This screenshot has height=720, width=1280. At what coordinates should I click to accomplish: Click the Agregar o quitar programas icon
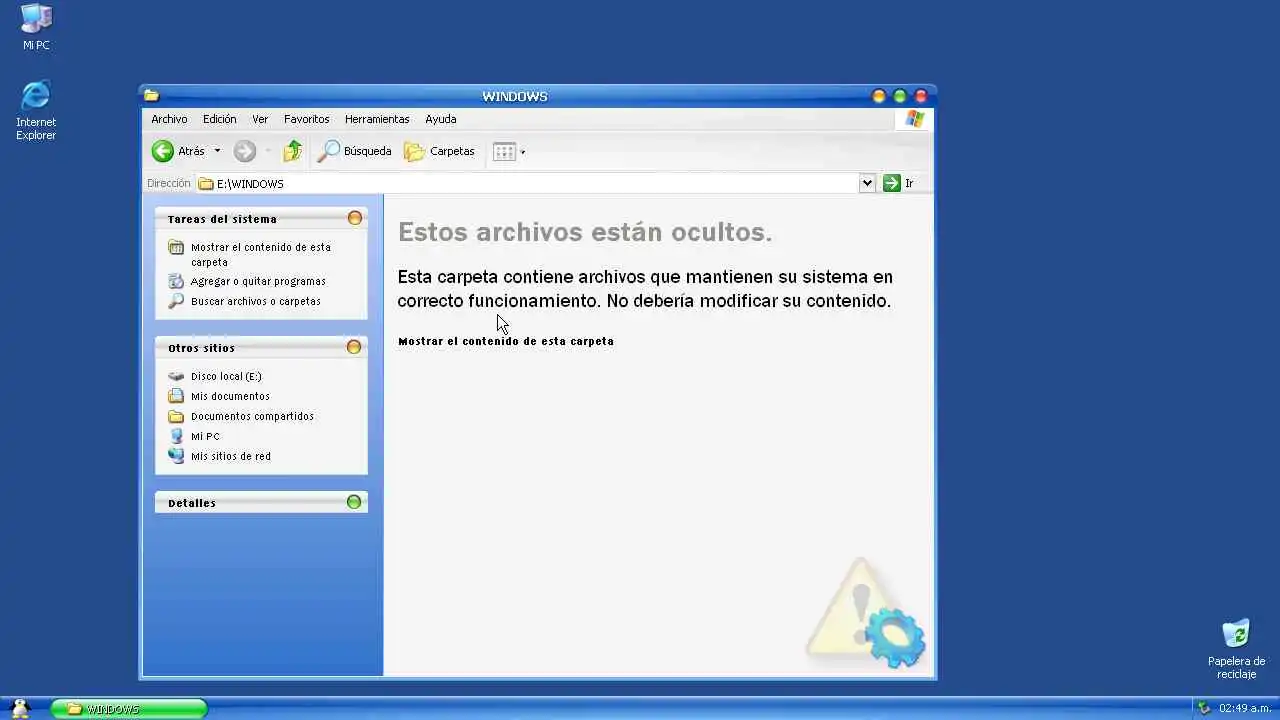point(176,281)
